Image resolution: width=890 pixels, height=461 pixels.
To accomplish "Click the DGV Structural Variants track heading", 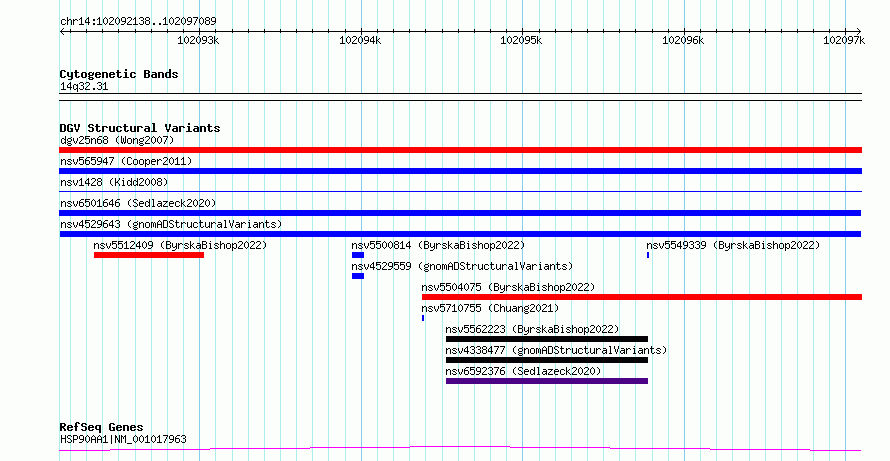I will [140, 128].
